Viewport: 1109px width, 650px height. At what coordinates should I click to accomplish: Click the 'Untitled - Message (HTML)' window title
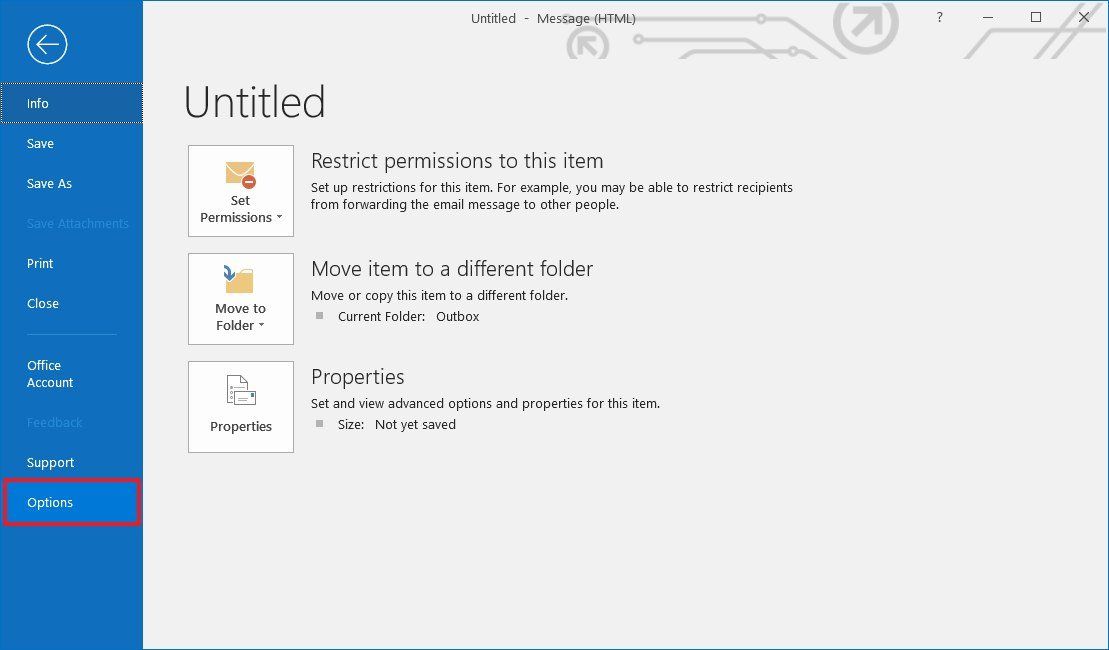tap(553, 18)
